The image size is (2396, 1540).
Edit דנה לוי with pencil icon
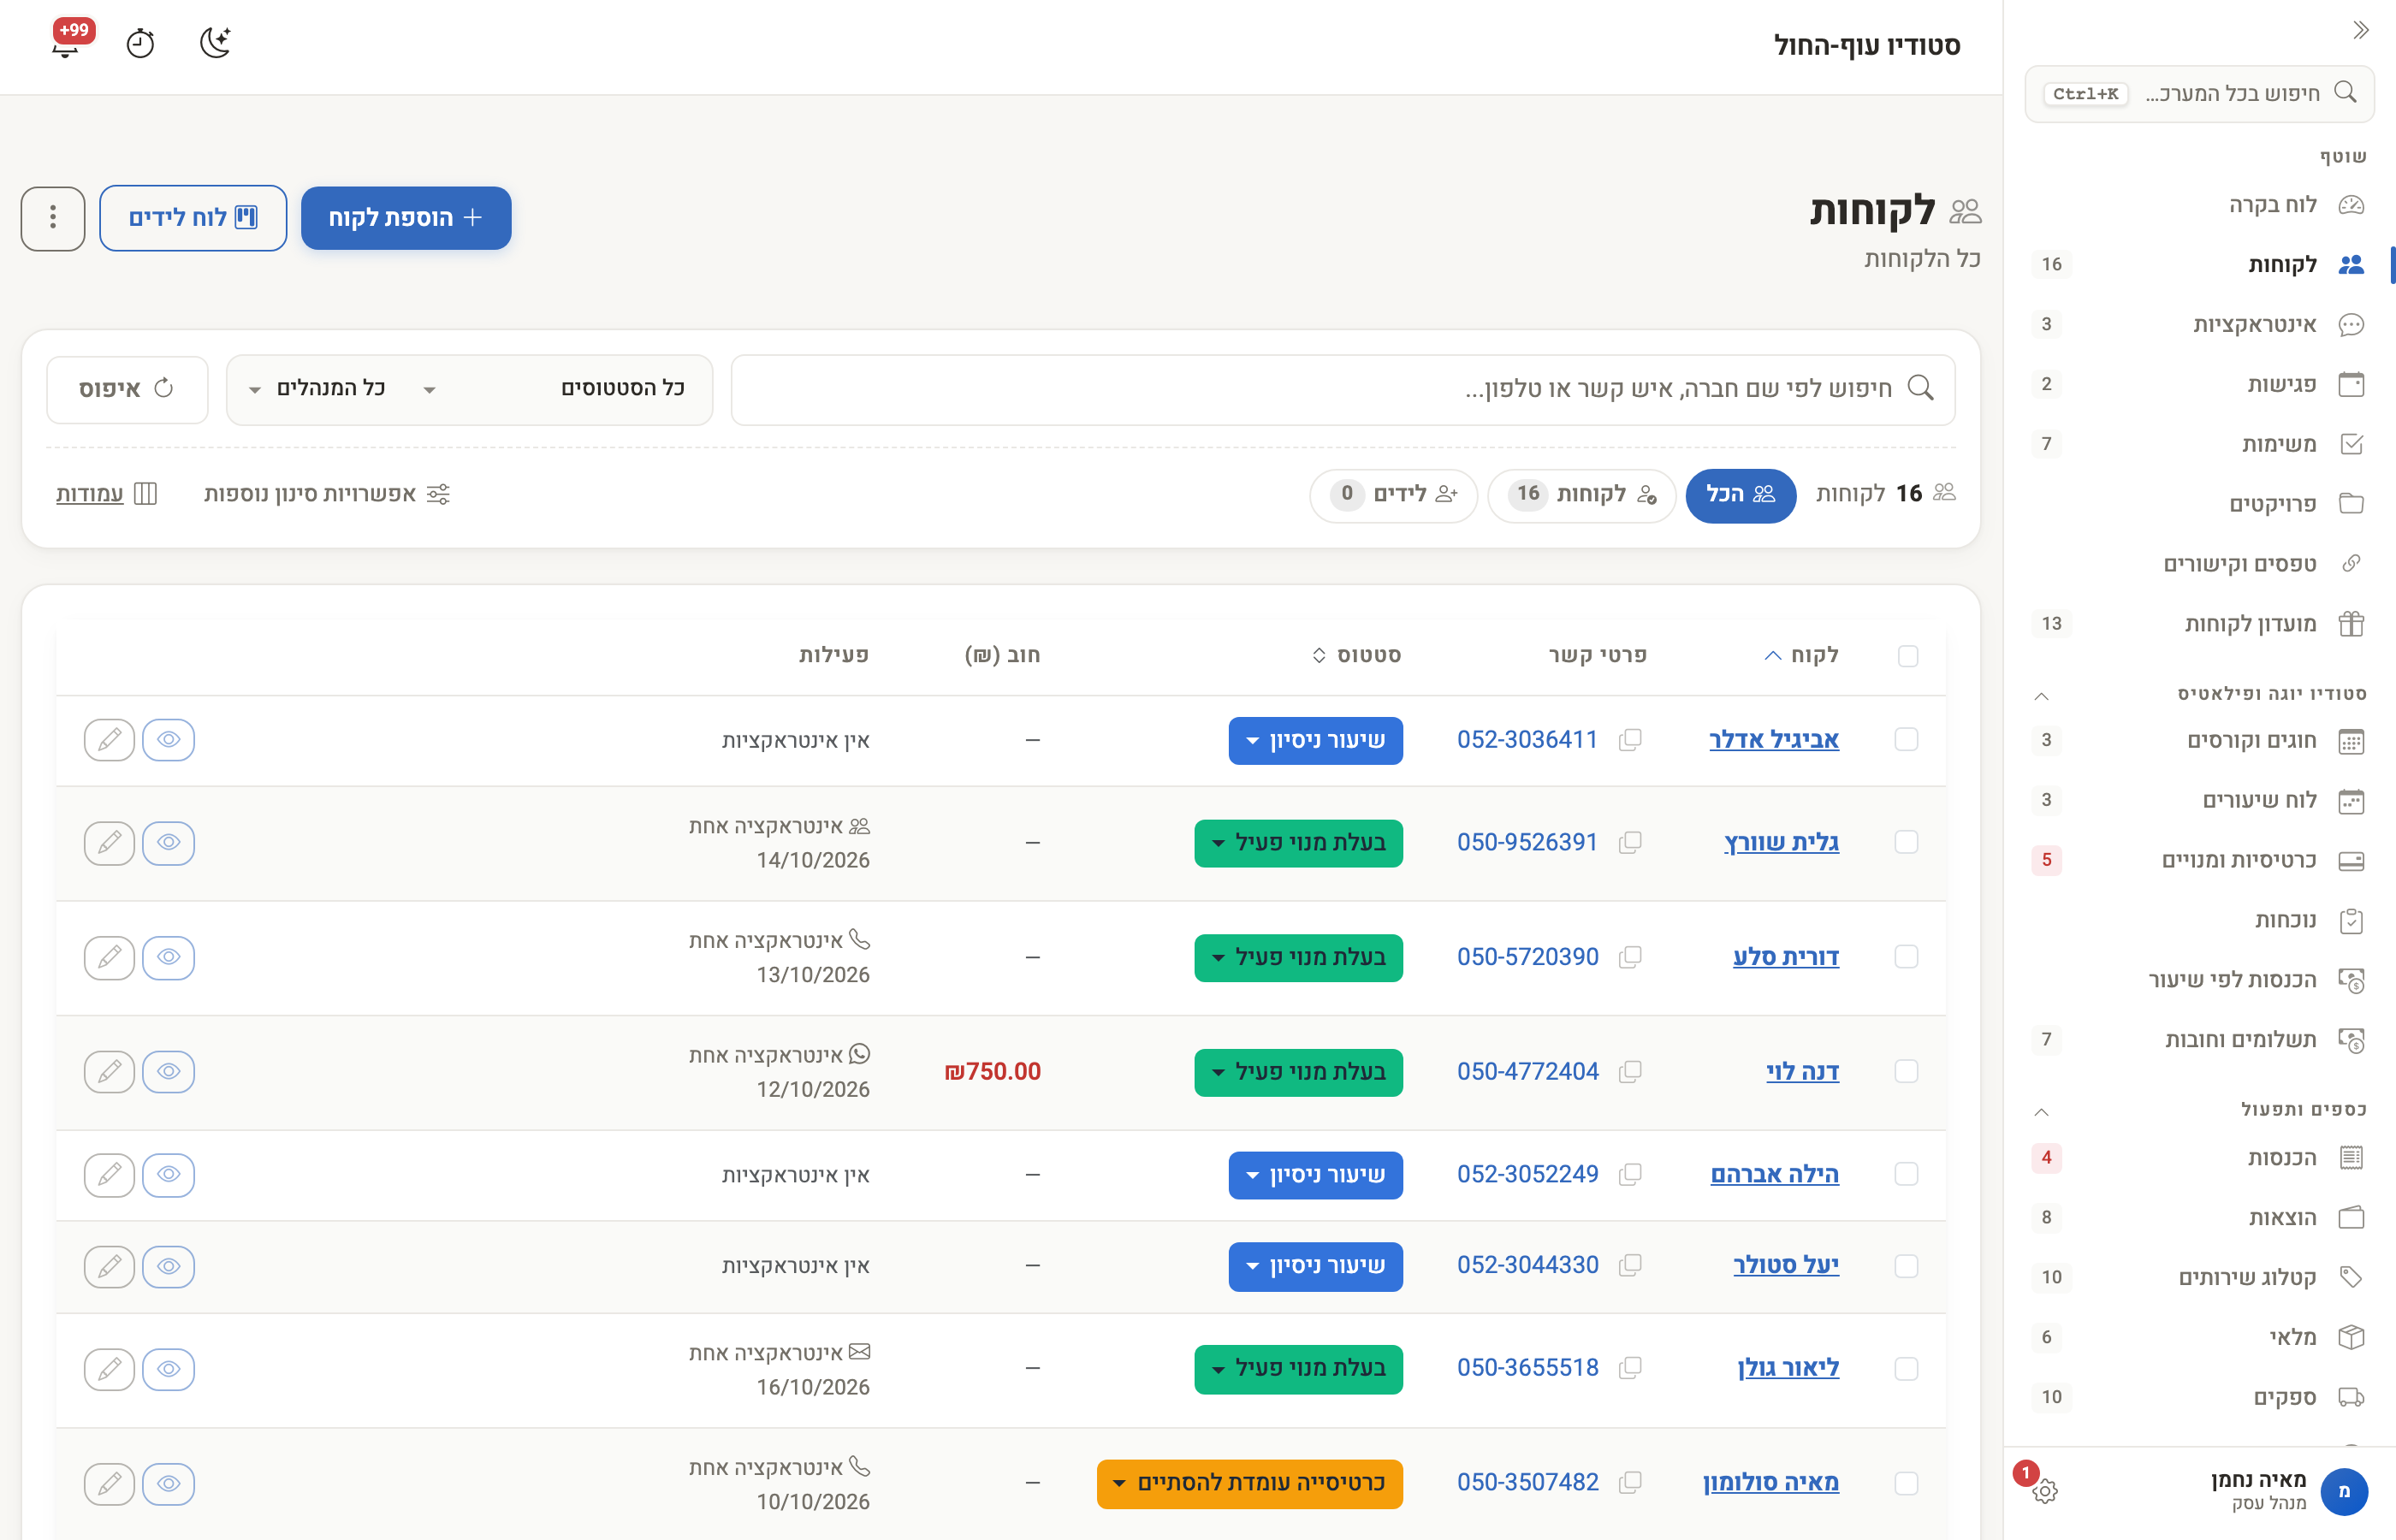point(109,1072)
